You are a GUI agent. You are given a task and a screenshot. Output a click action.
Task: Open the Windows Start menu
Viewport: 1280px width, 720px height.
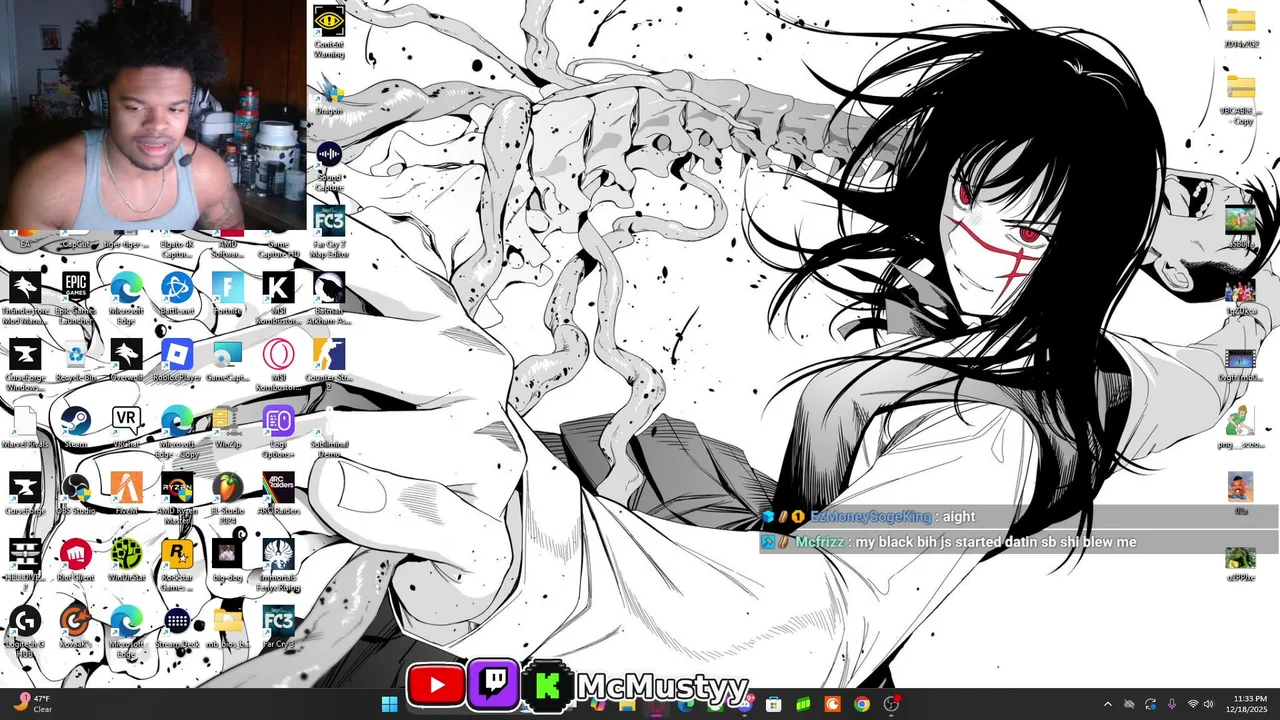389,704
